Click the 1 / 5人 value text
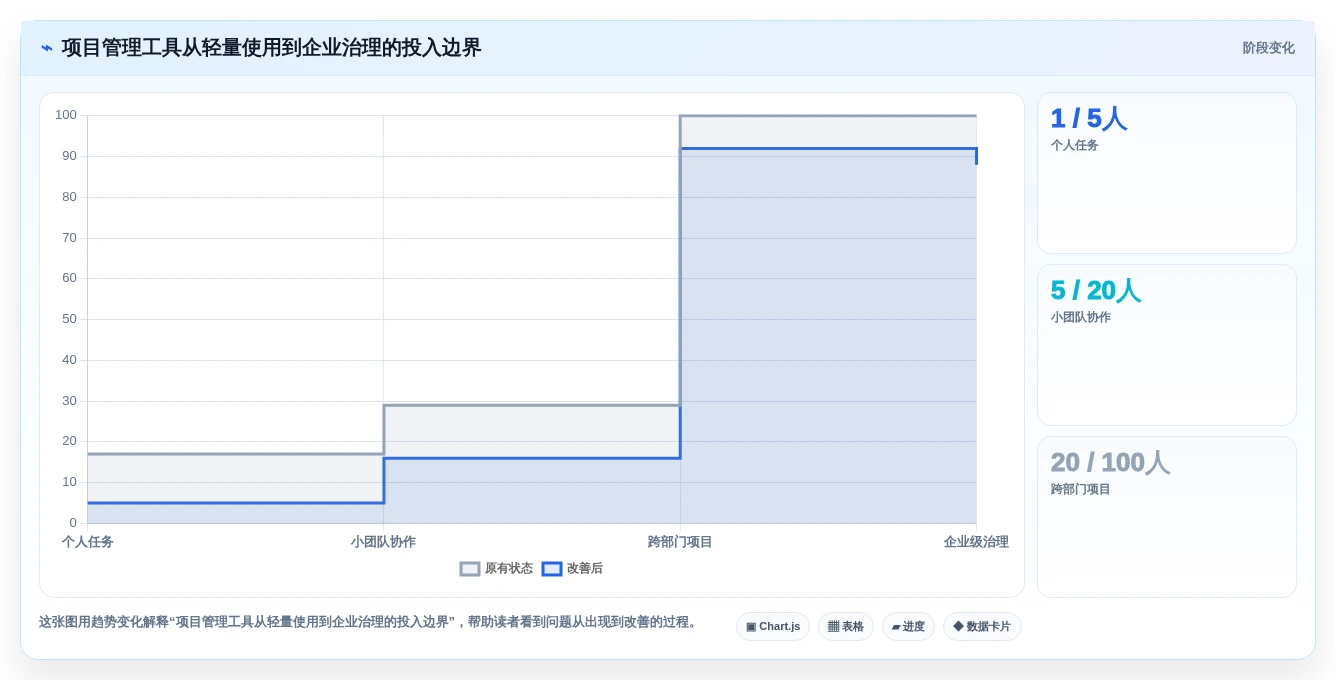Image resolution: width=1336 pixels, height=680 pixels. click(1088, 119)
